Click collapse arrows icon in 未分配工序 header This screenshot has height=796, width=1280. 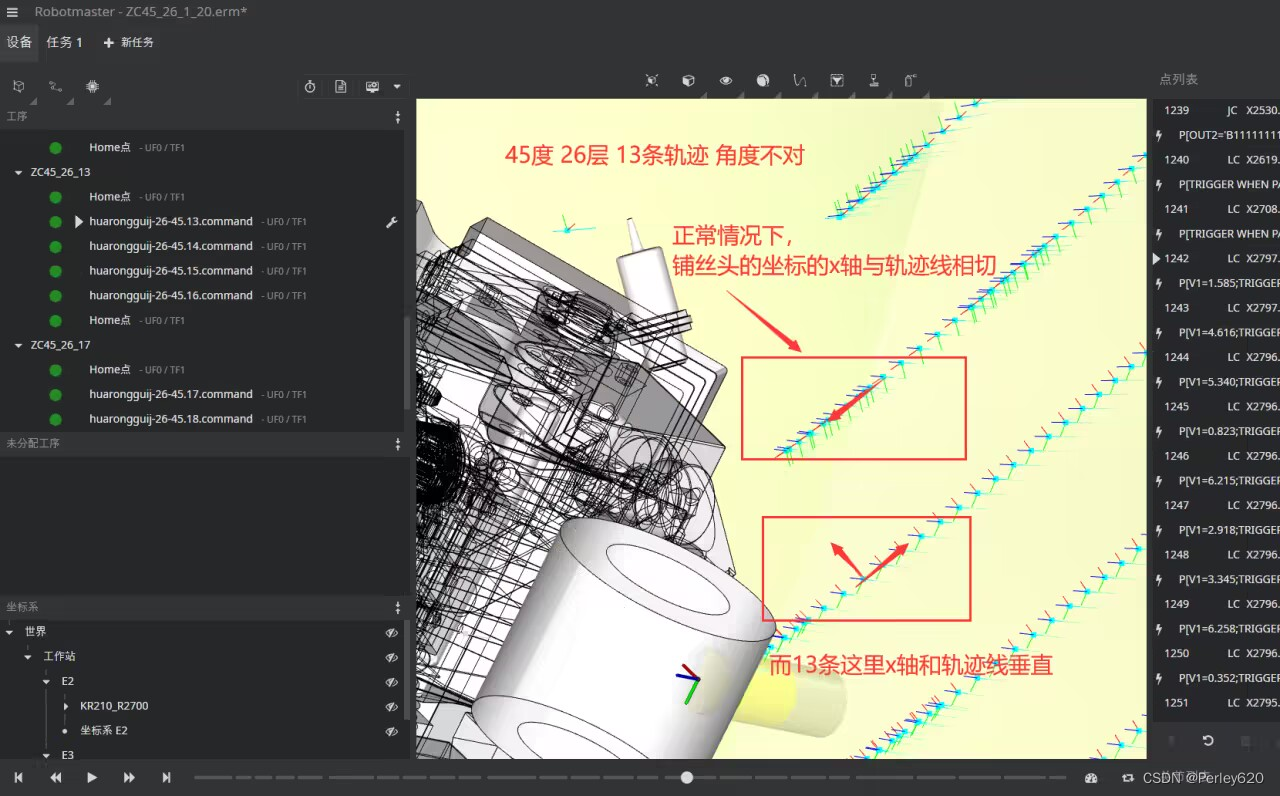point(398,444)
